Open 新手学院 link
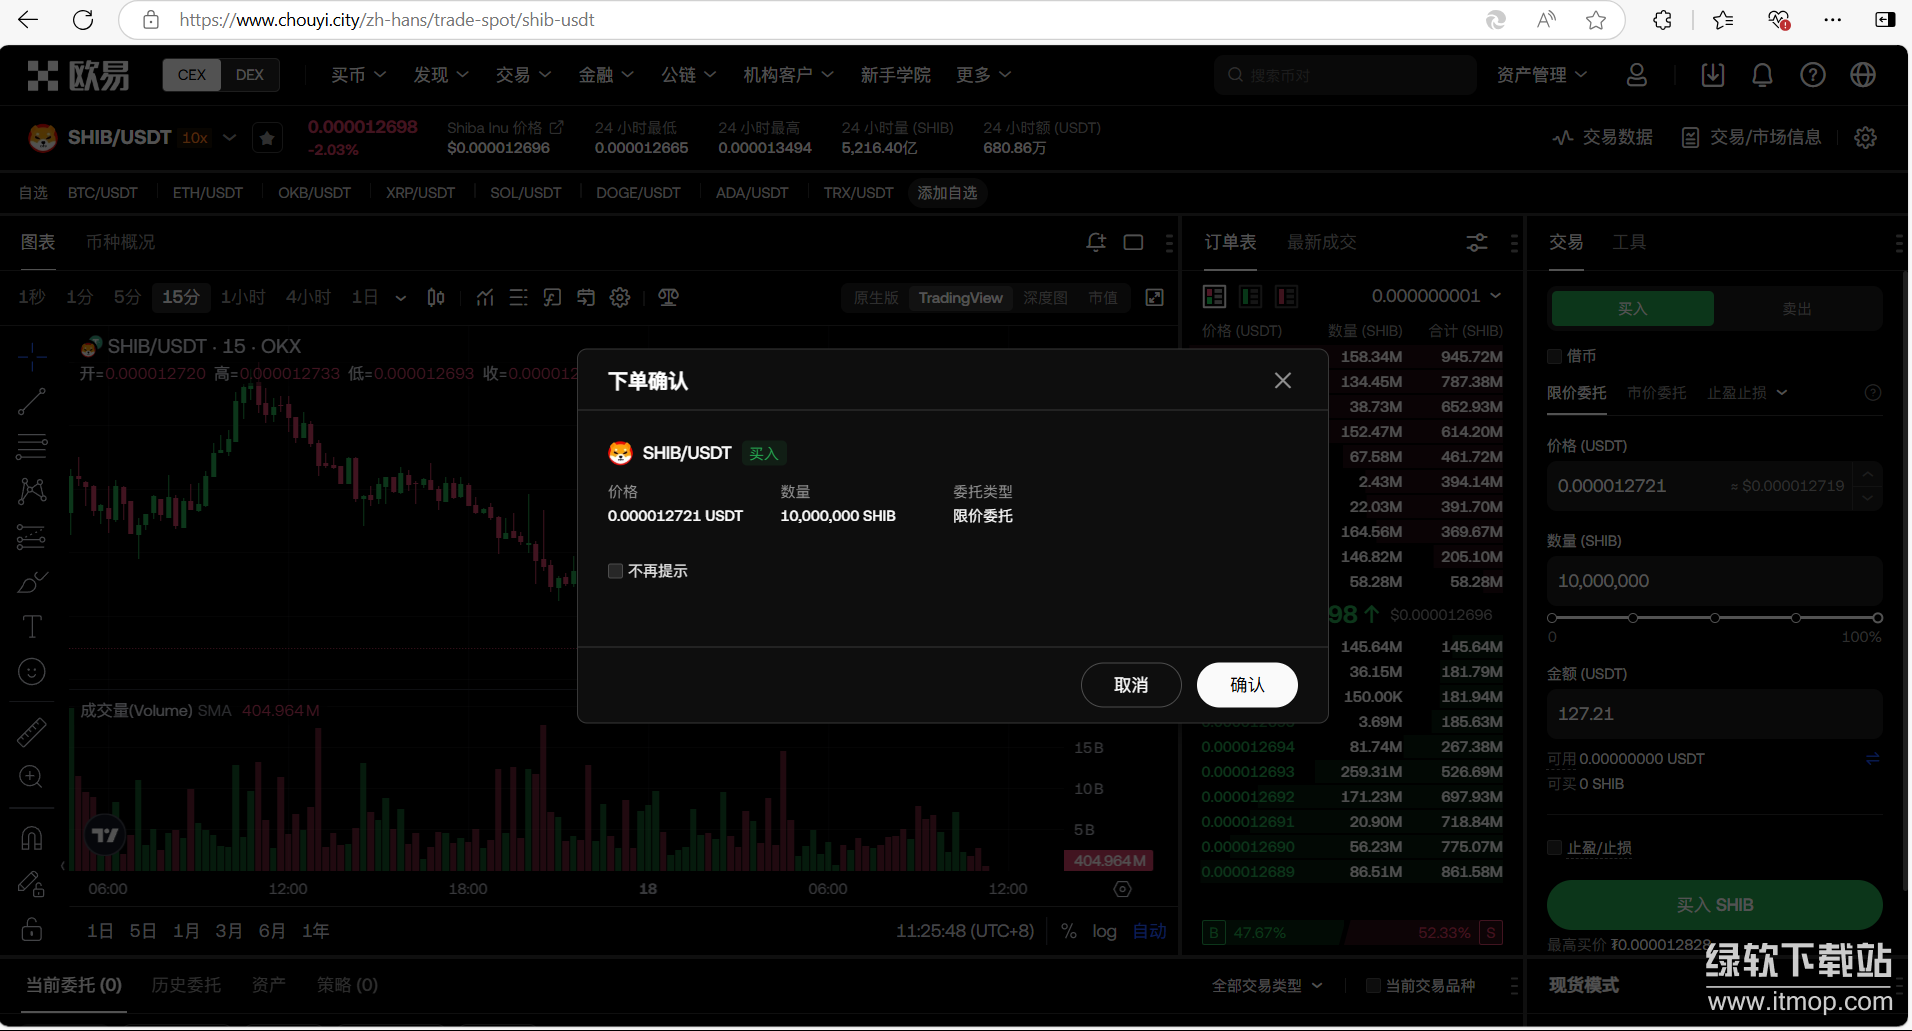The width and height of the screenshot is (1912, 1031). 895,75
